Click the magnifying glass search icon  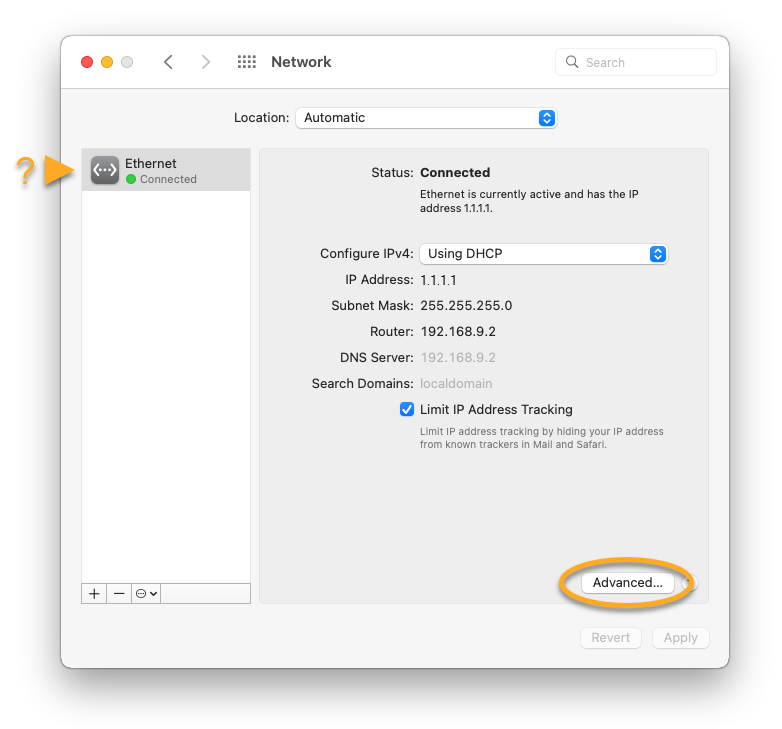coord(572,62)
